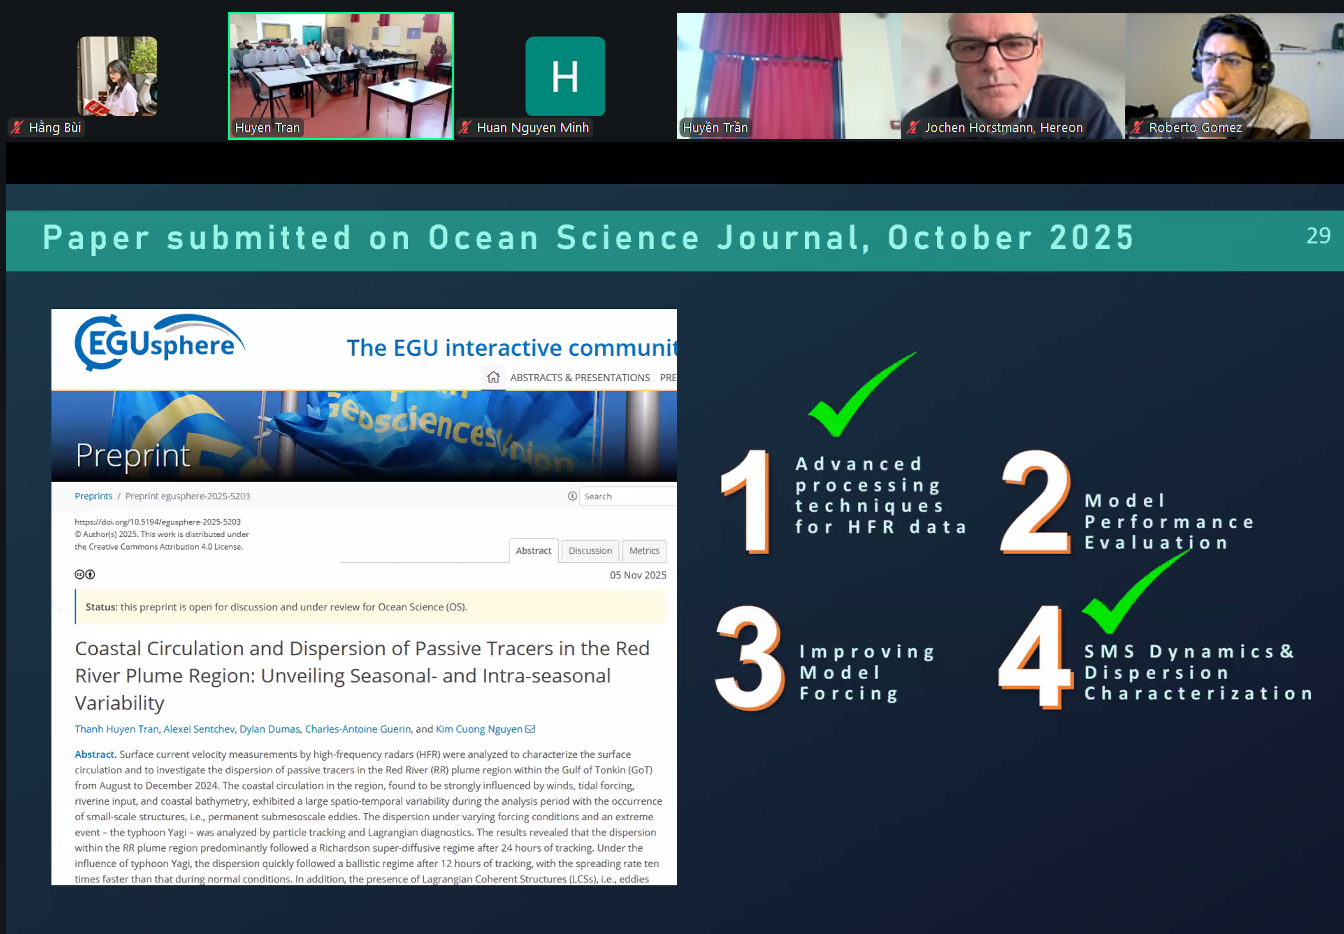1344x934 pixels.
Task: Open the Metrics tab
Action: (644, 551)
